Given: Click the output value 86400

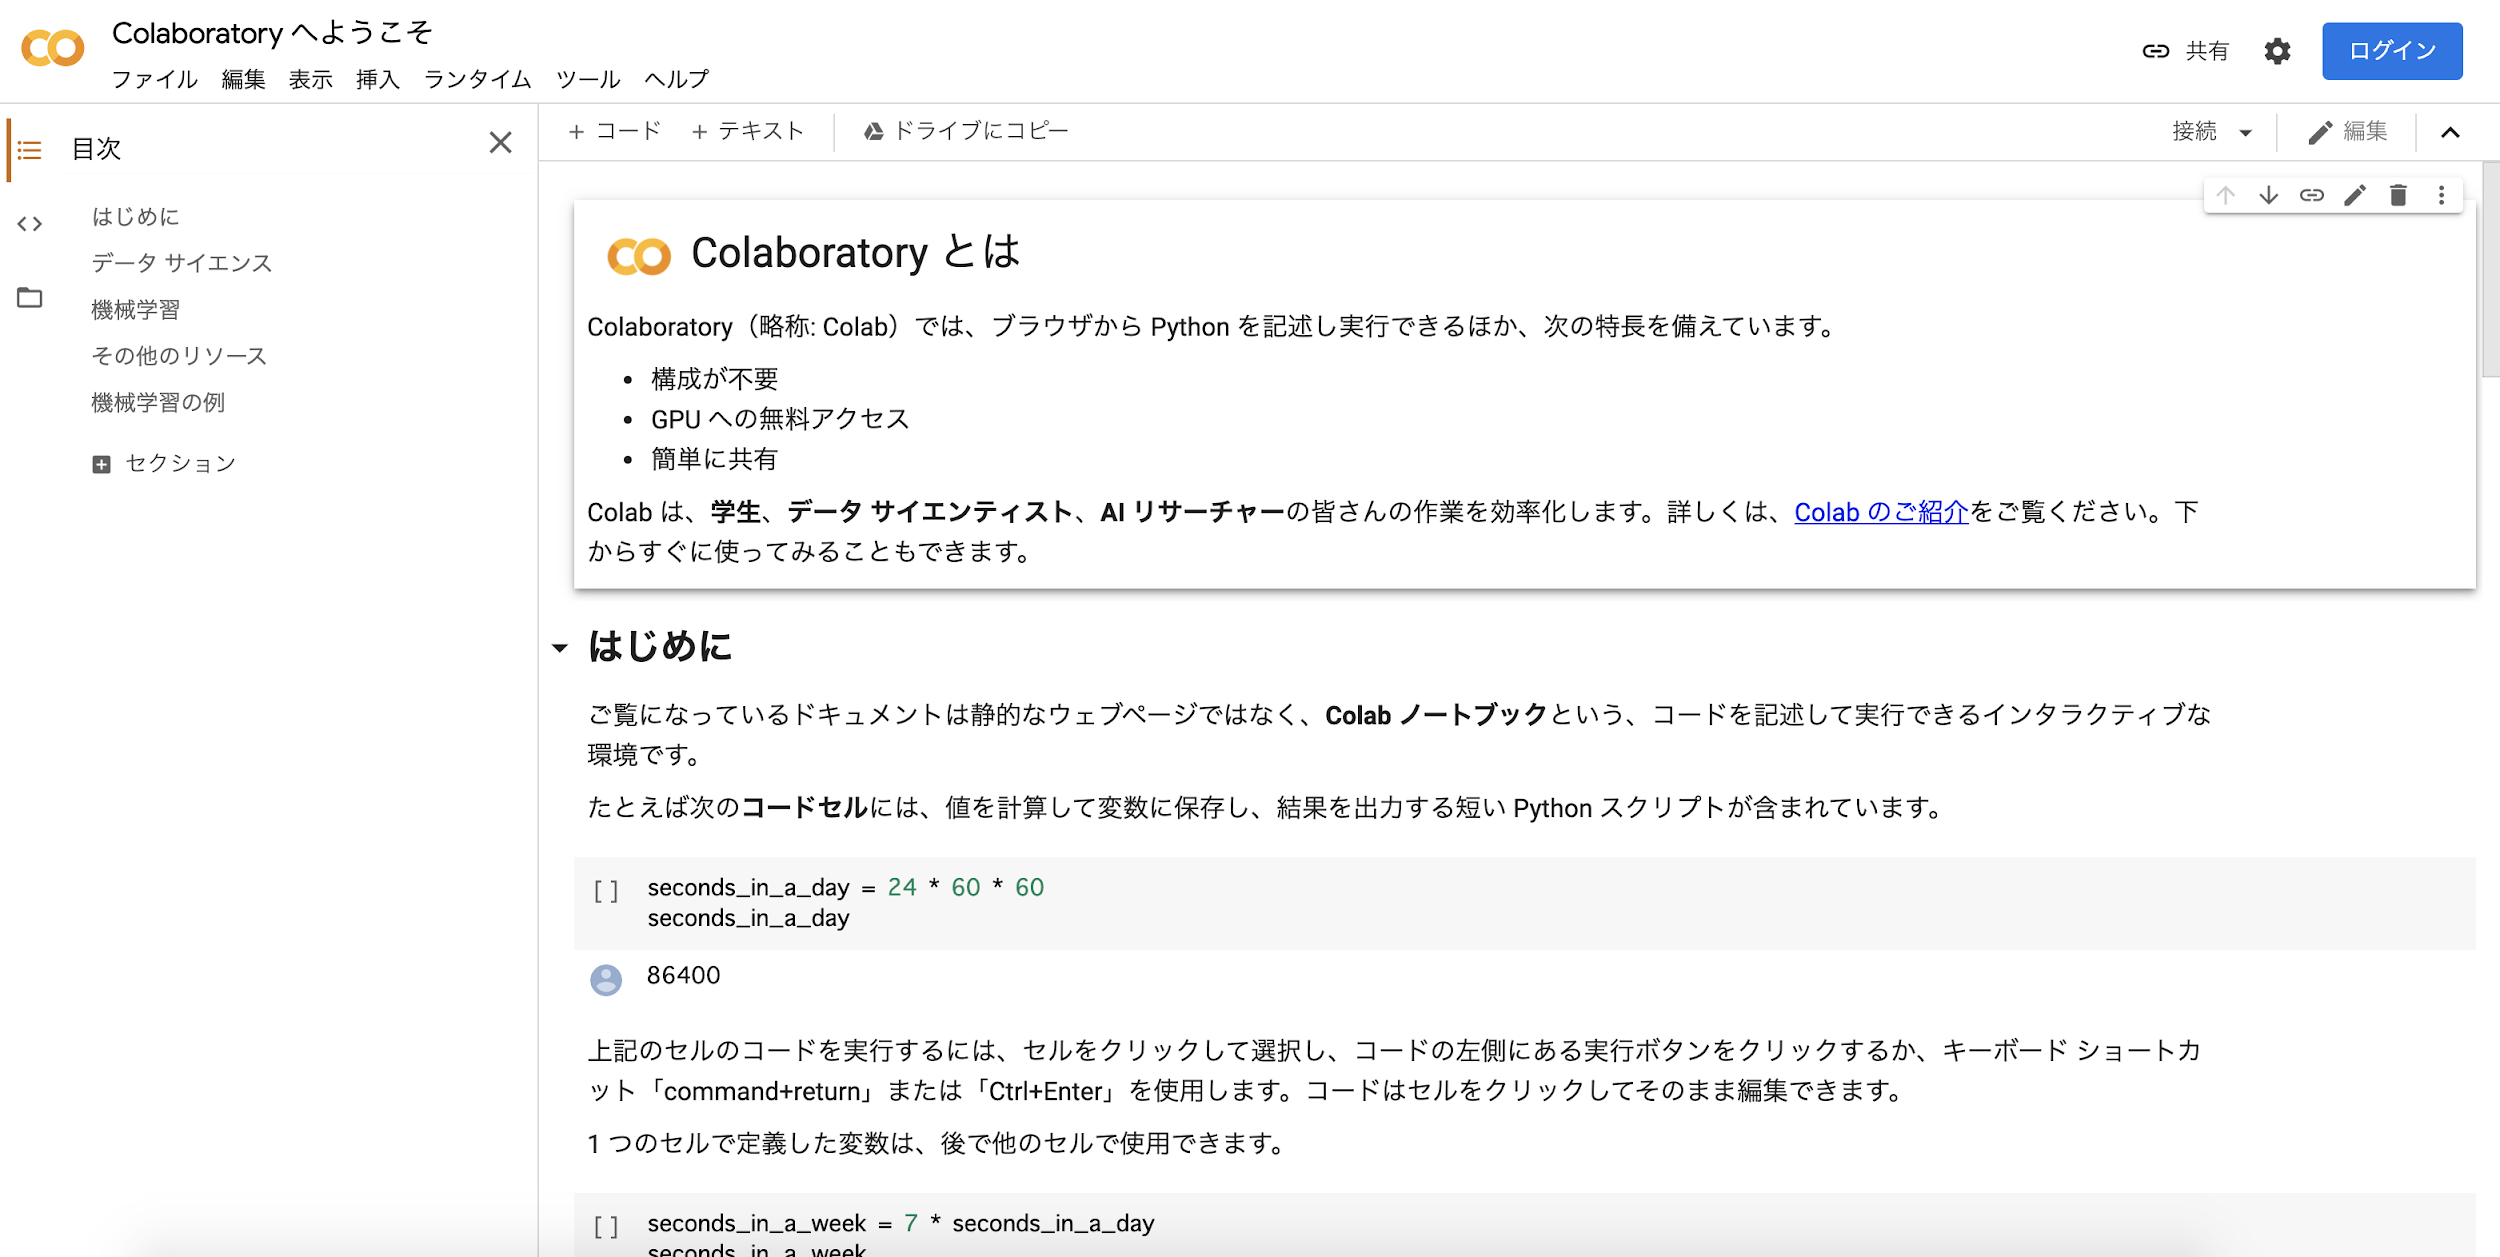Looking at the screenshot, I should (683, 975).
